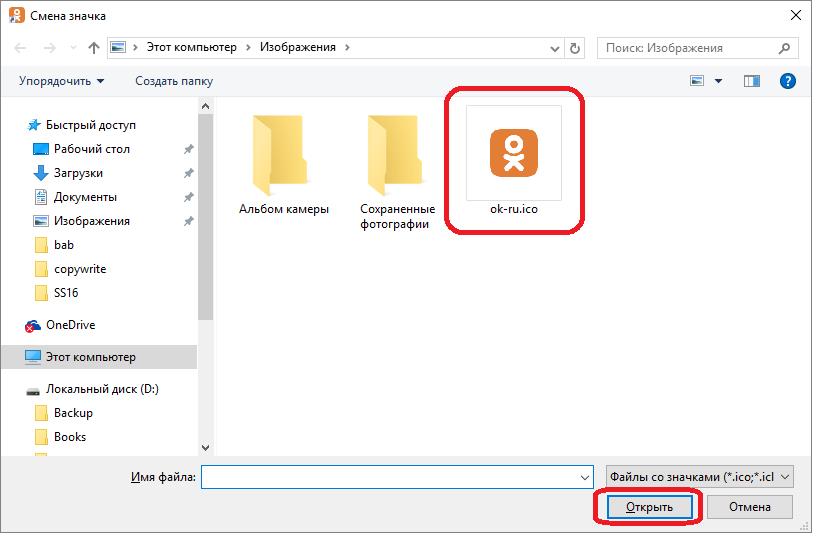Click the help question mark icon
Viewport: 821px width, 540px height.
[x=787, y=81]
